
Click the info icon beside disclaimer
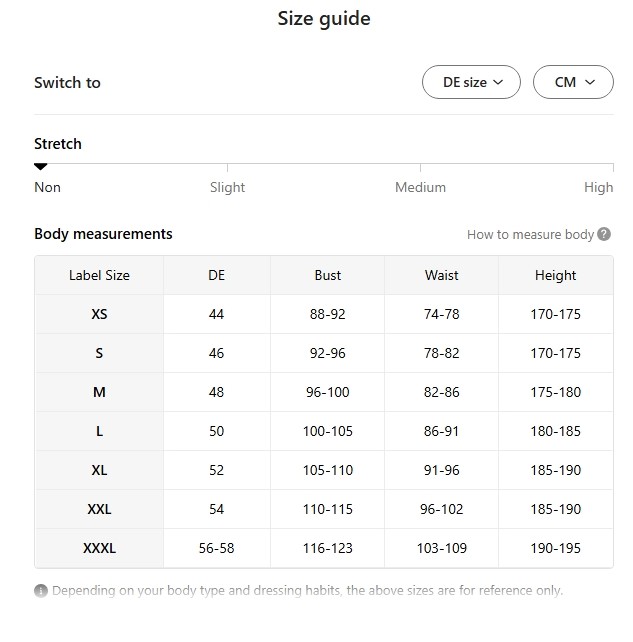[x=41, y=591]
